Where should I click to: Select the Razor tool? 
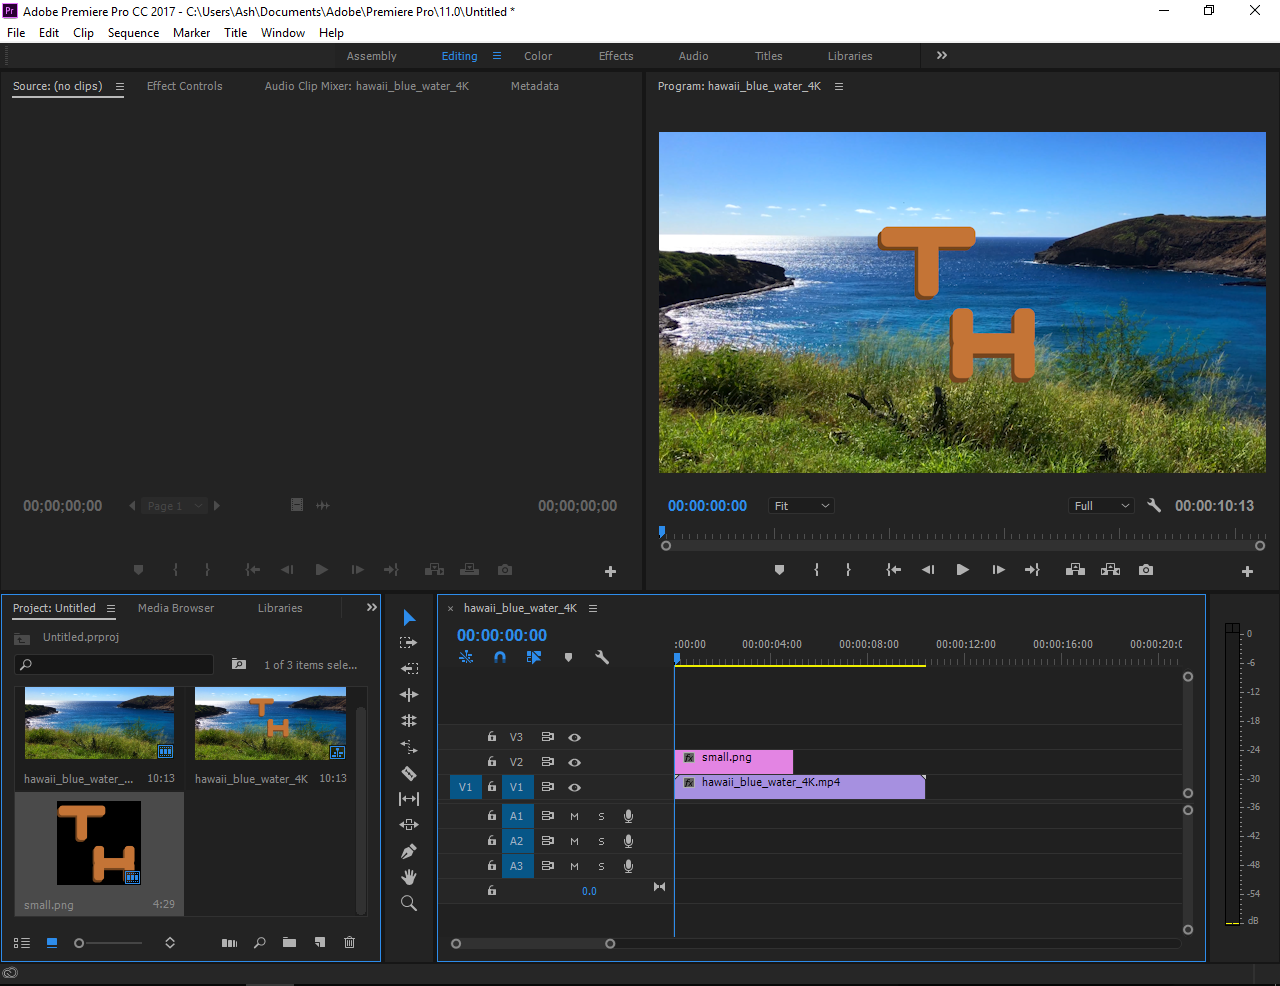[409, 773]
